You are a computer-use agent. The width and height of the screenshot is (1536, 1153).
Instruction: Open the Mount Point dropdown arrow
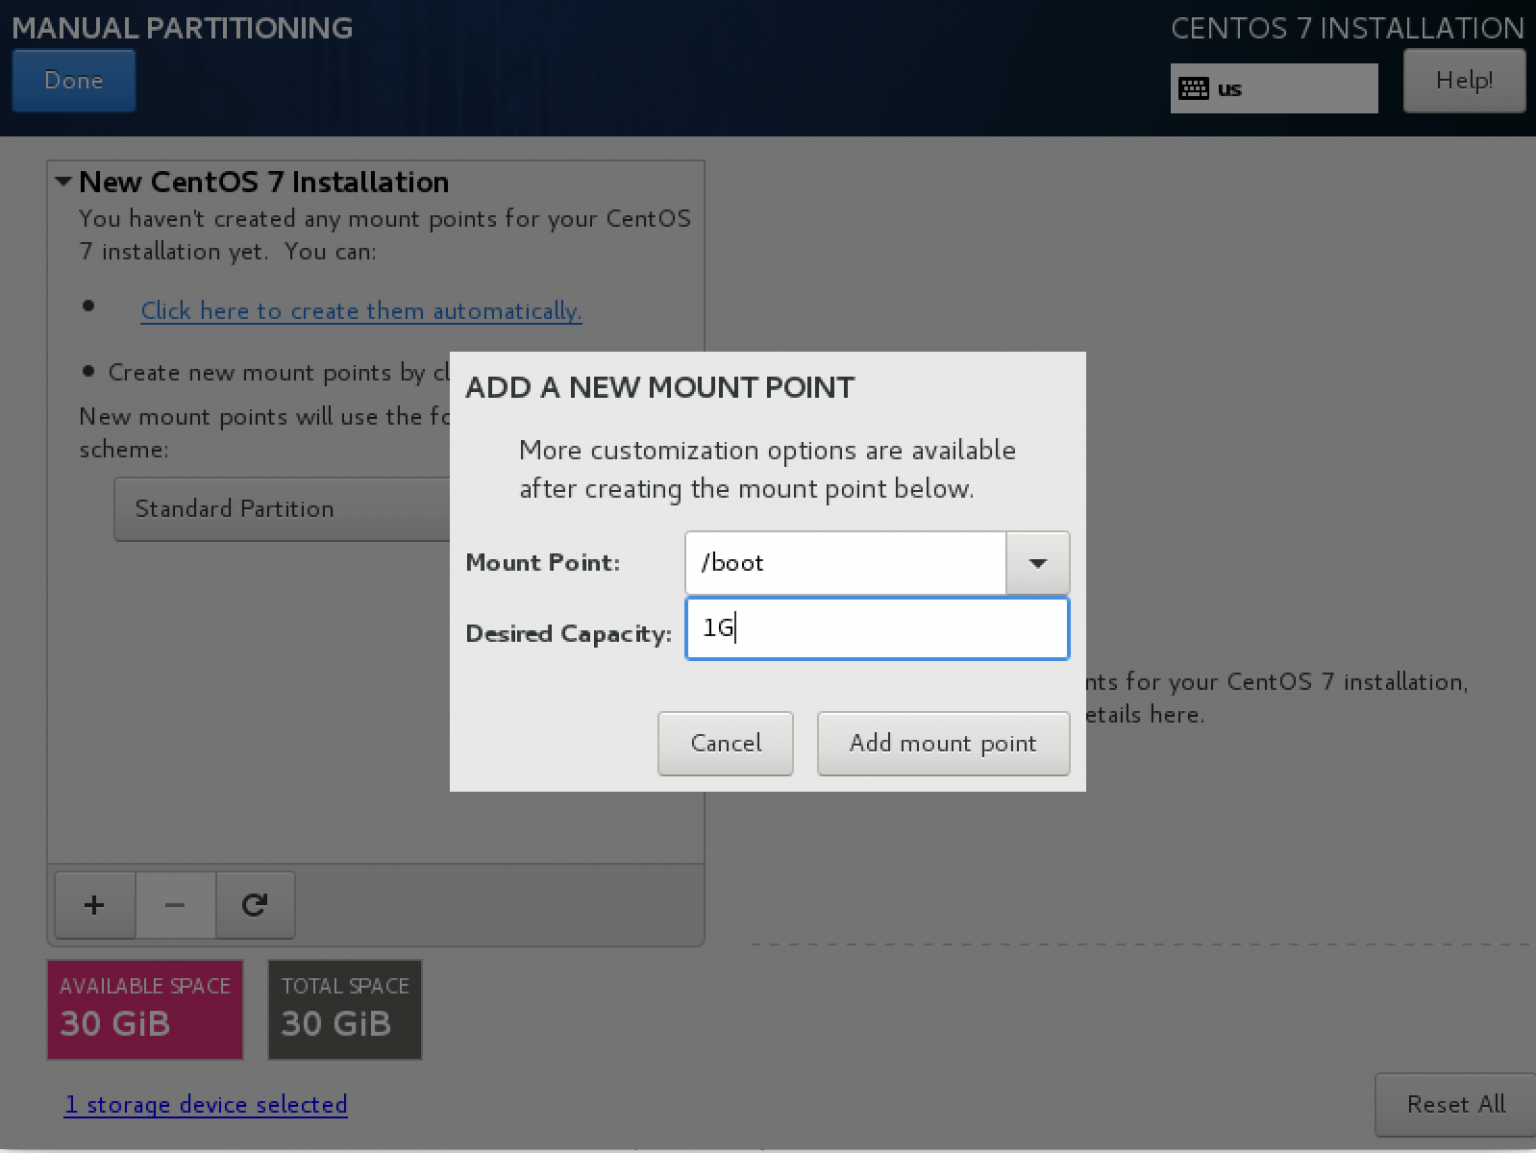coord(1037,563)
